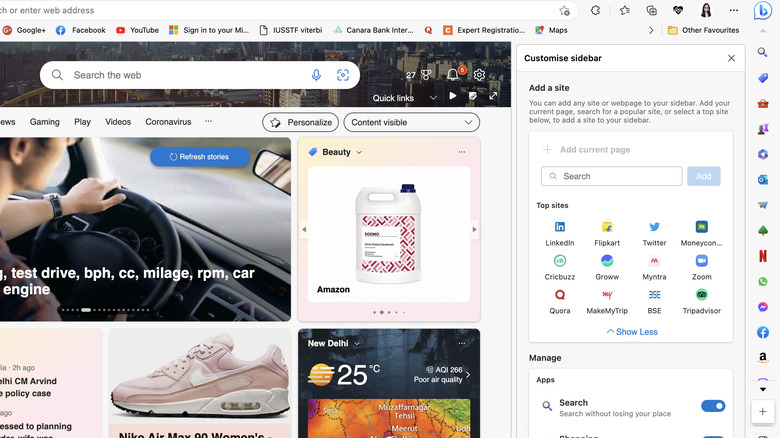The image size is (780, 438).
Task: Toggle the Search app switch
Action: click(x=713, y=406)
